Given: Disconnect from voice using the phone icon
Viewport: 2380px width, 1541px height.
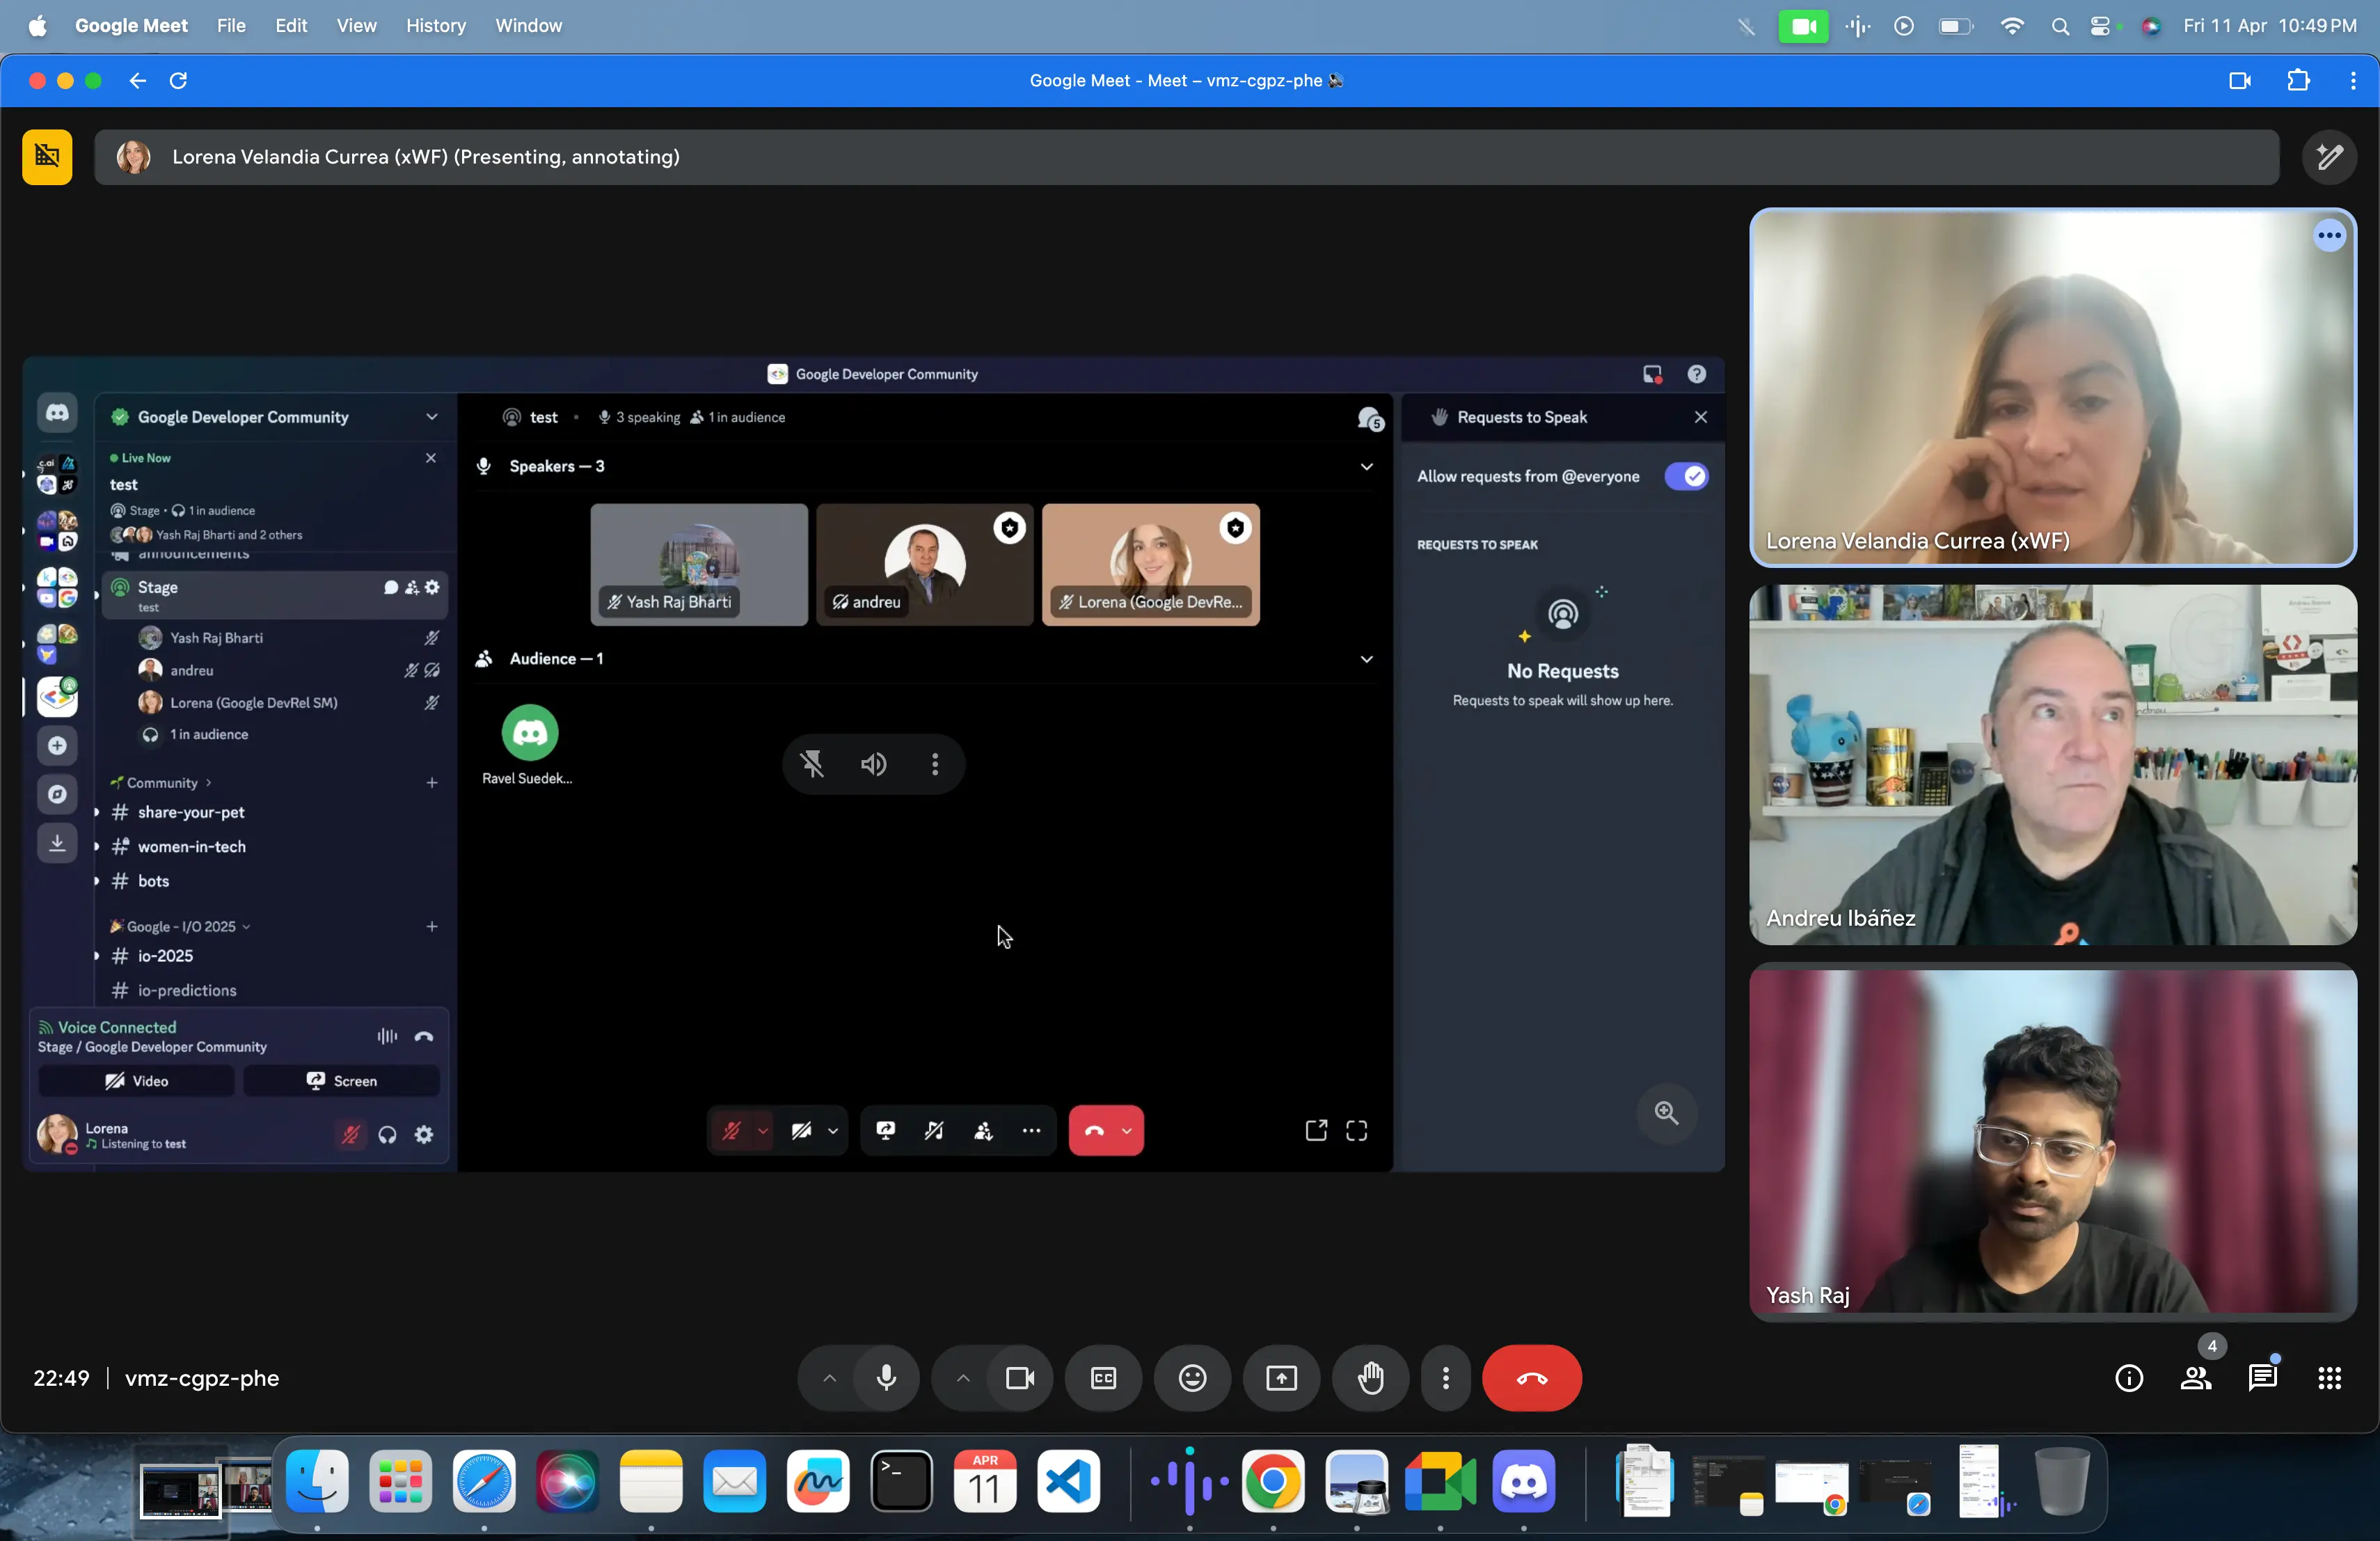Looking at the screenshot, I should (x=424, y=1036).
